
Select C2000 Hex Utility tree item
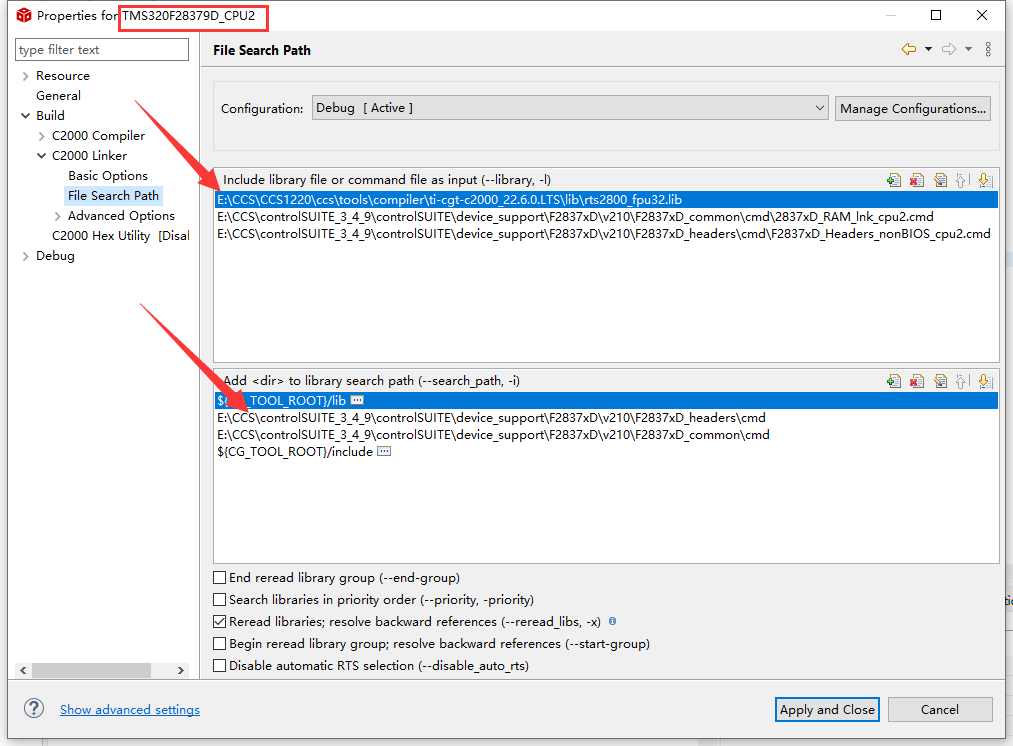121,236
